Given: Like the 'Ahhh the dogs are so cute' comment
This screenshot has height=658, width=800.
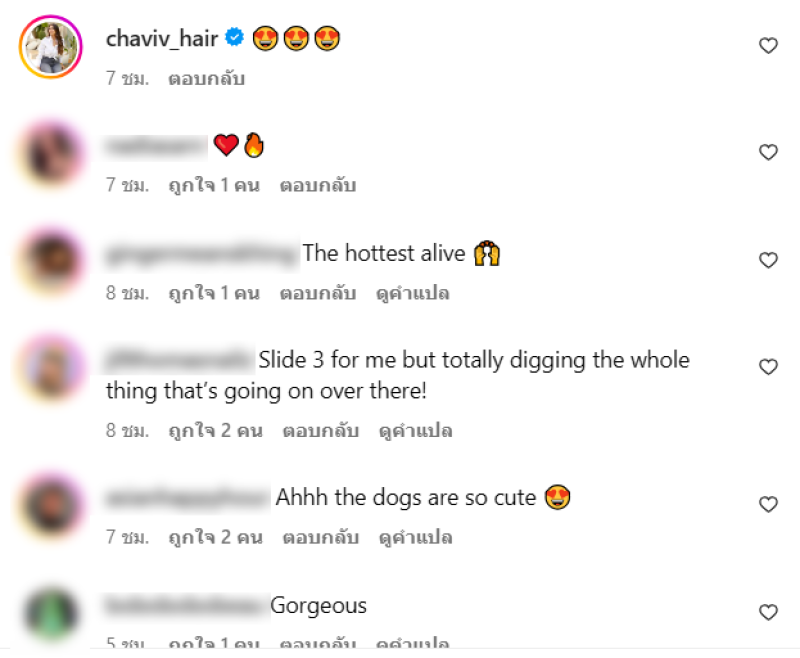Looking at the screenshot, I should 768,504.
